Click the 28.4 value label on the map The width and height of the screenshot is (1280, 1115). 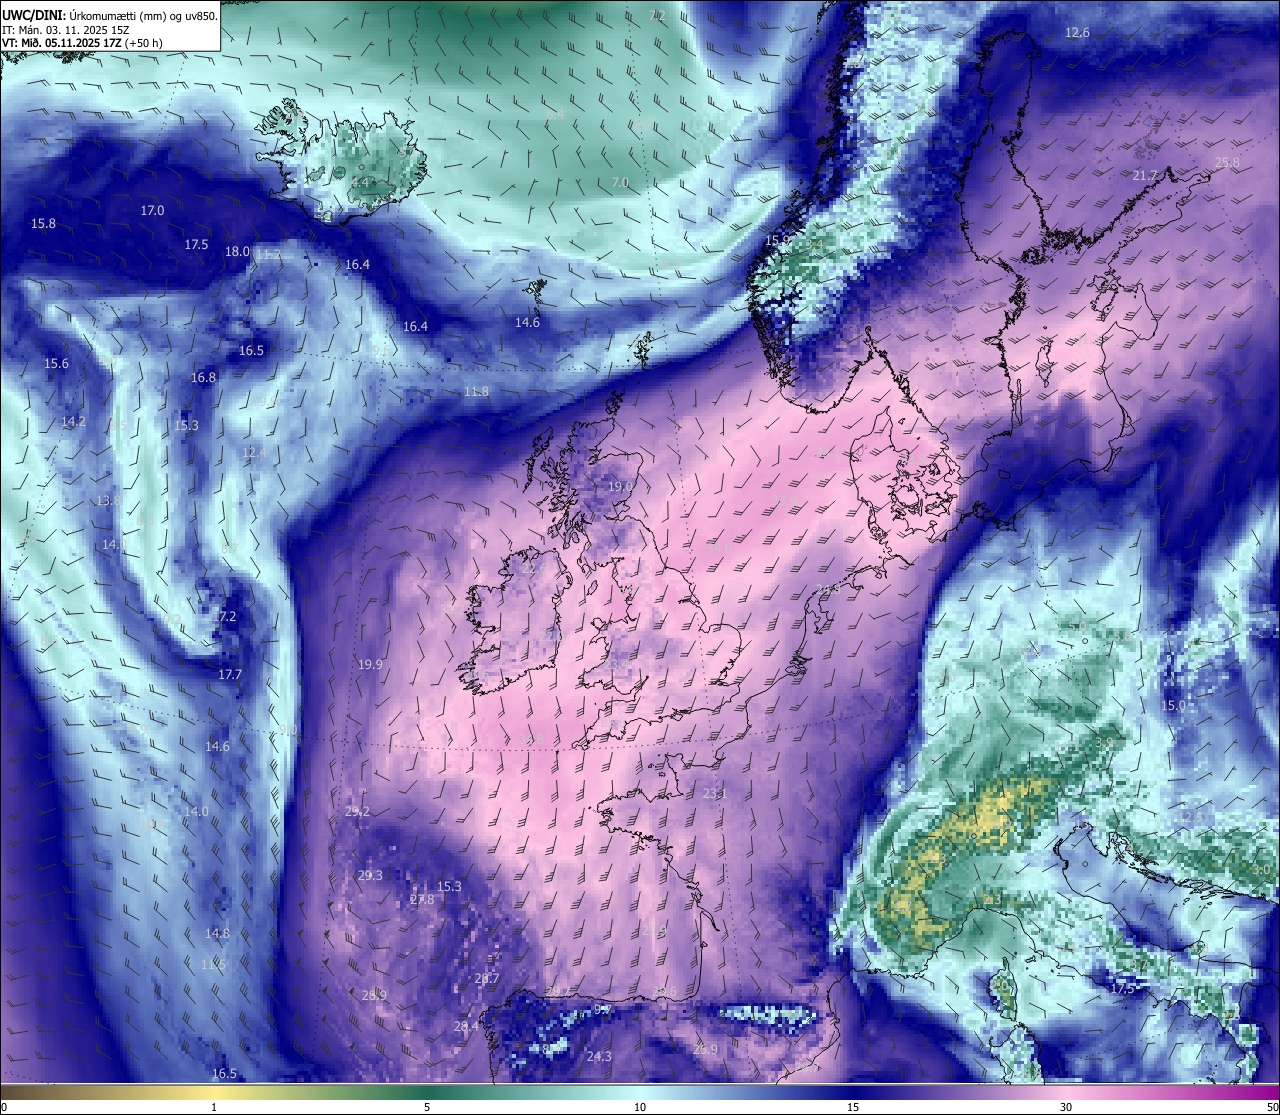pyautogui.click(x=466, y=1027)
